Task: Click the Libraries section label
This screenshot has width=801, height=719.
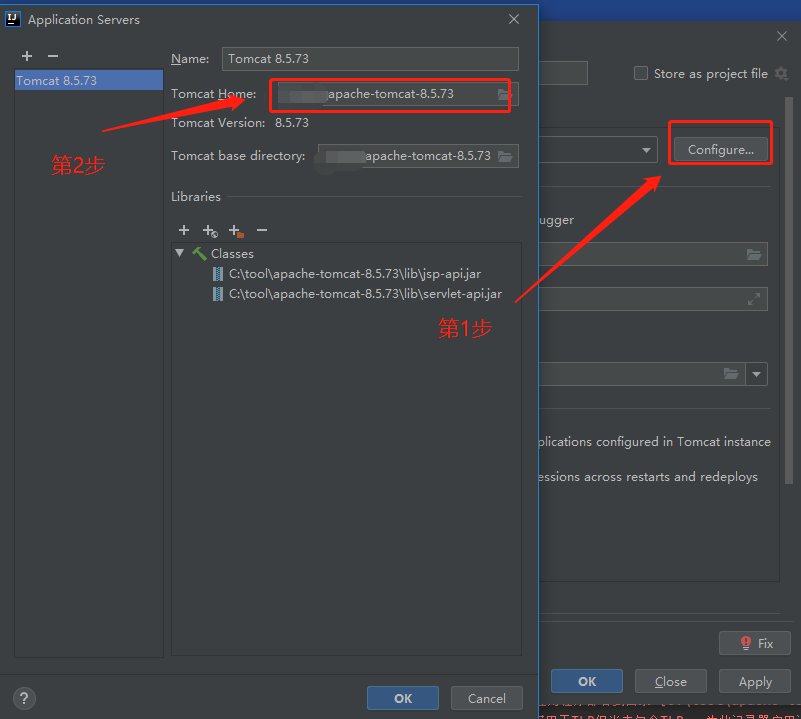Action: click(196, 197)
